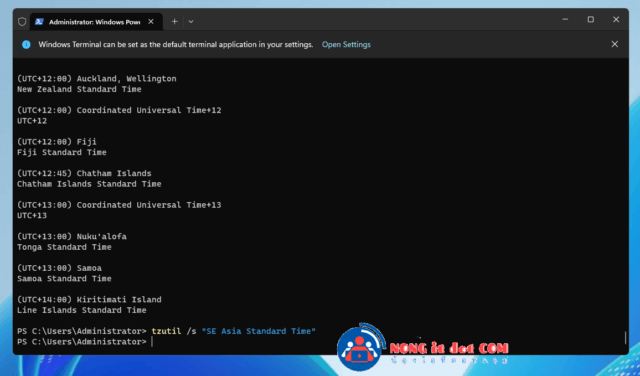Click the text "Line Islands Standard Time"
Screen dimensions: 640x376
82,310
